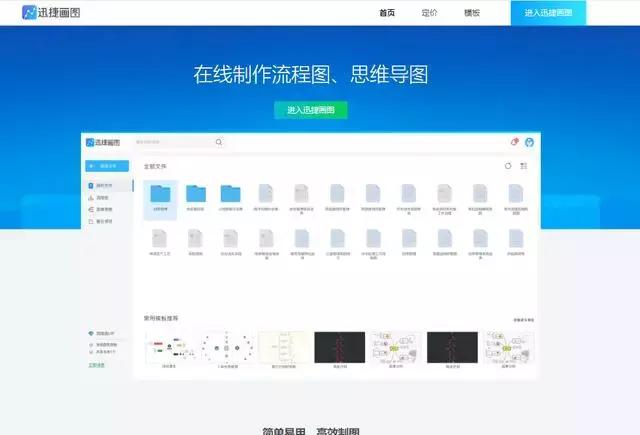Click the sidebar item with the diamond icon
The width and height of the screenshot is (640, 435).
click(101, 333)
